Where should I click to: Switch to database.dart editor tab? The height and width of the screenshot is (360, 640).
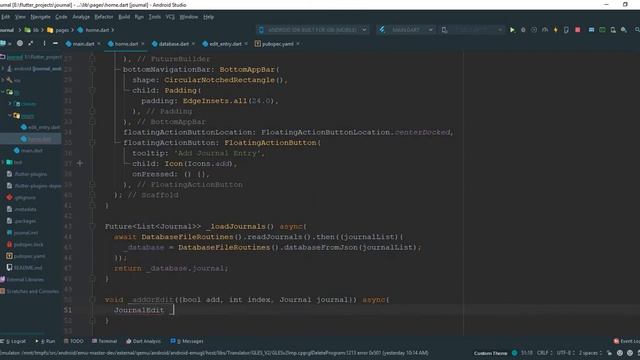(x=173, y=44)
